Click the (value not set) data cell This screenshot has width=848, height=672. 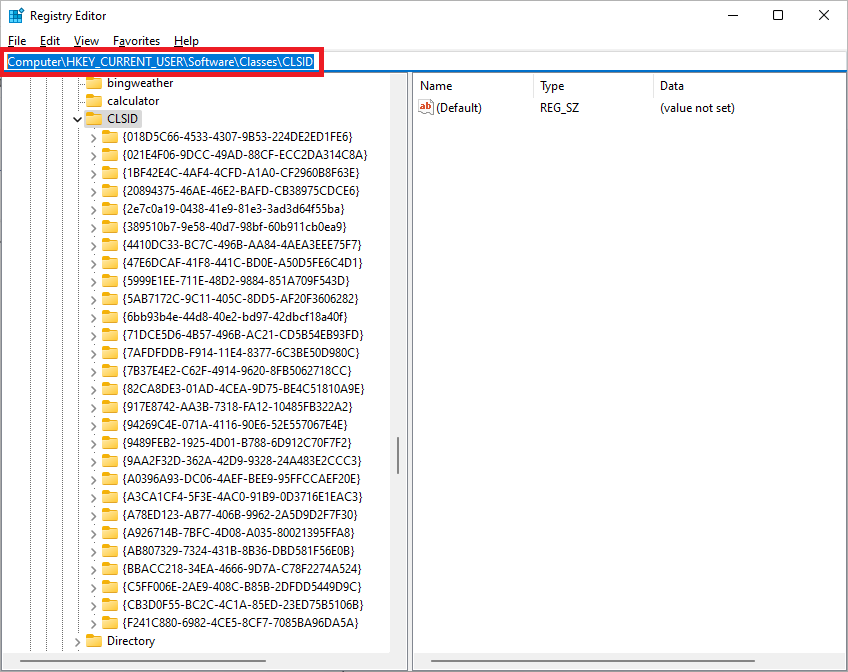(697, 108)
